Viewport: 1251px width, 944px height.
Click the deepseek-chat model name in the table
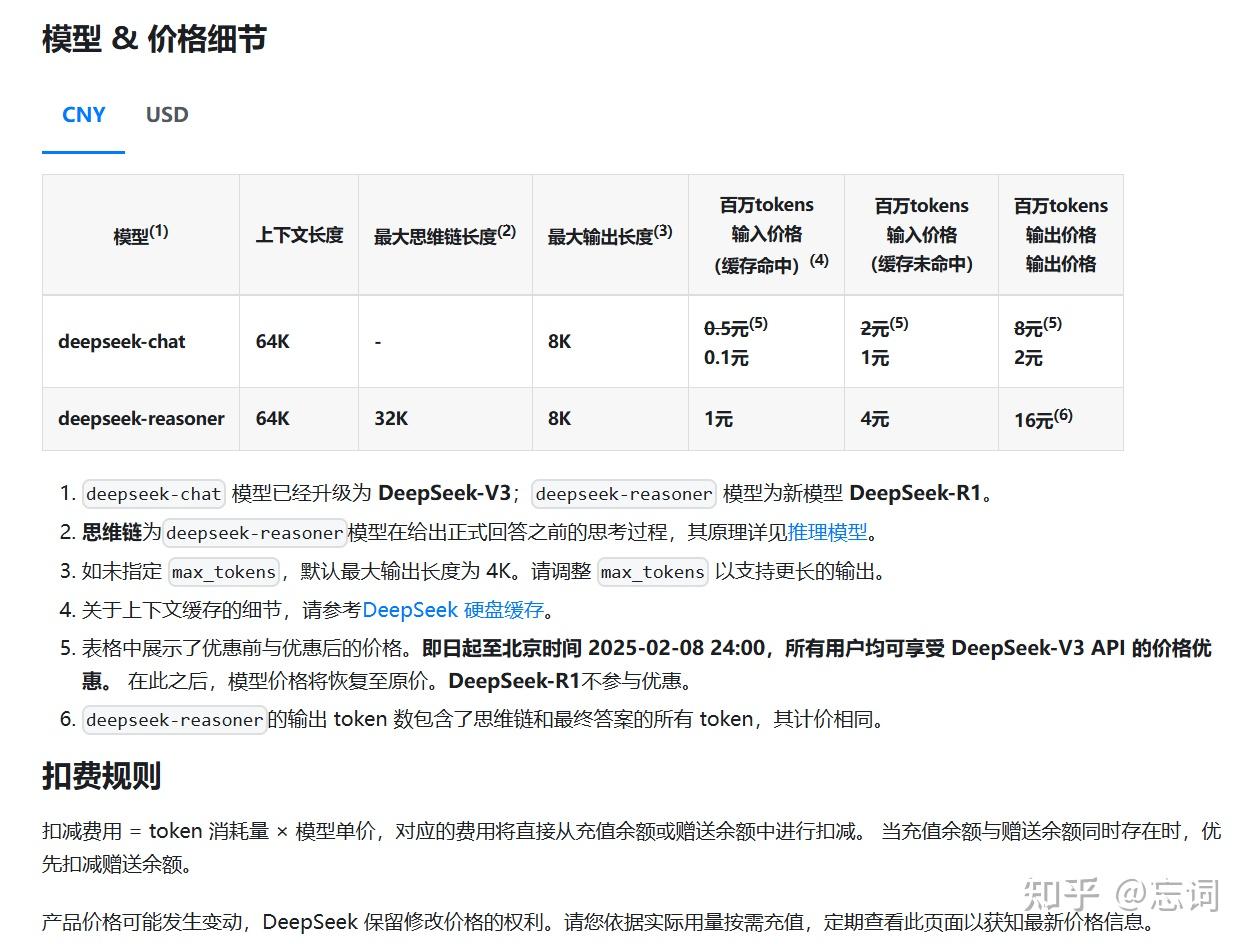coord(120,341)
